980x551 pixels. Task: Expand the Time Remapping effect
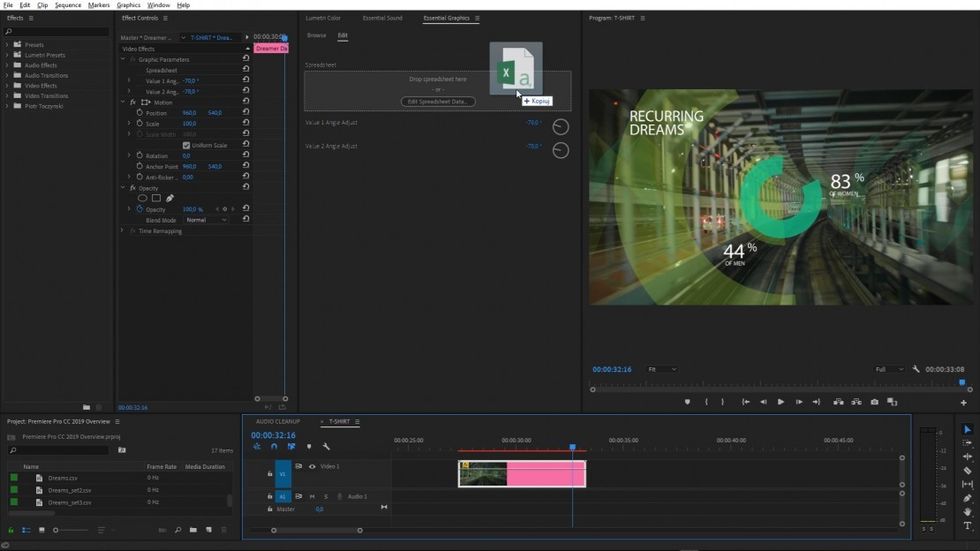(x=122, y=231)
